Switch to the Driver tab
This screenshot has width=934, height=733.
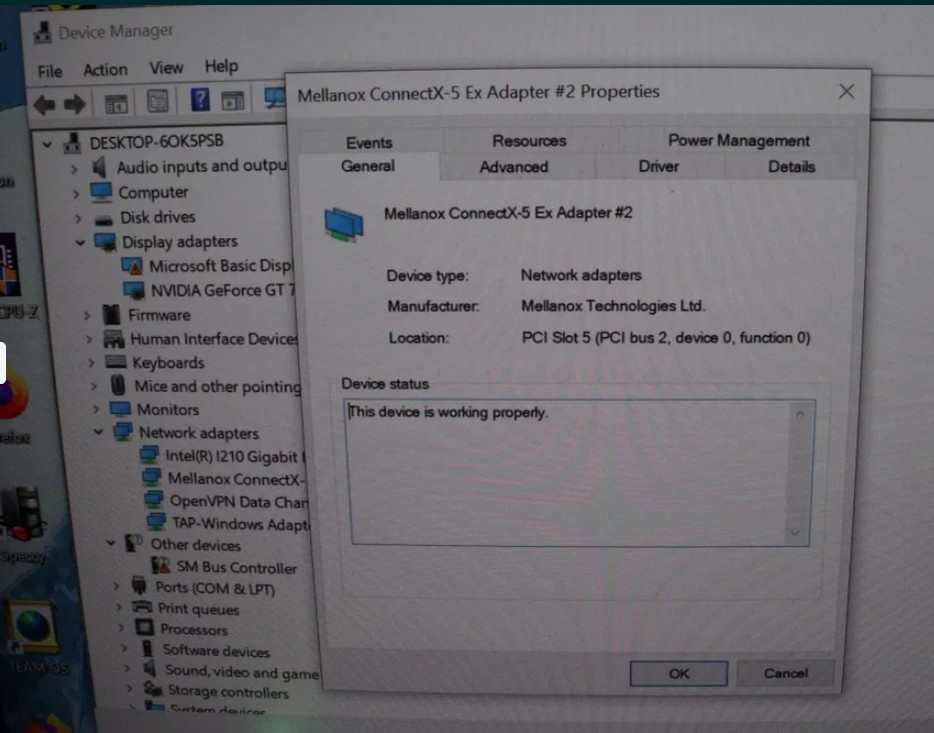coord(658,167)
